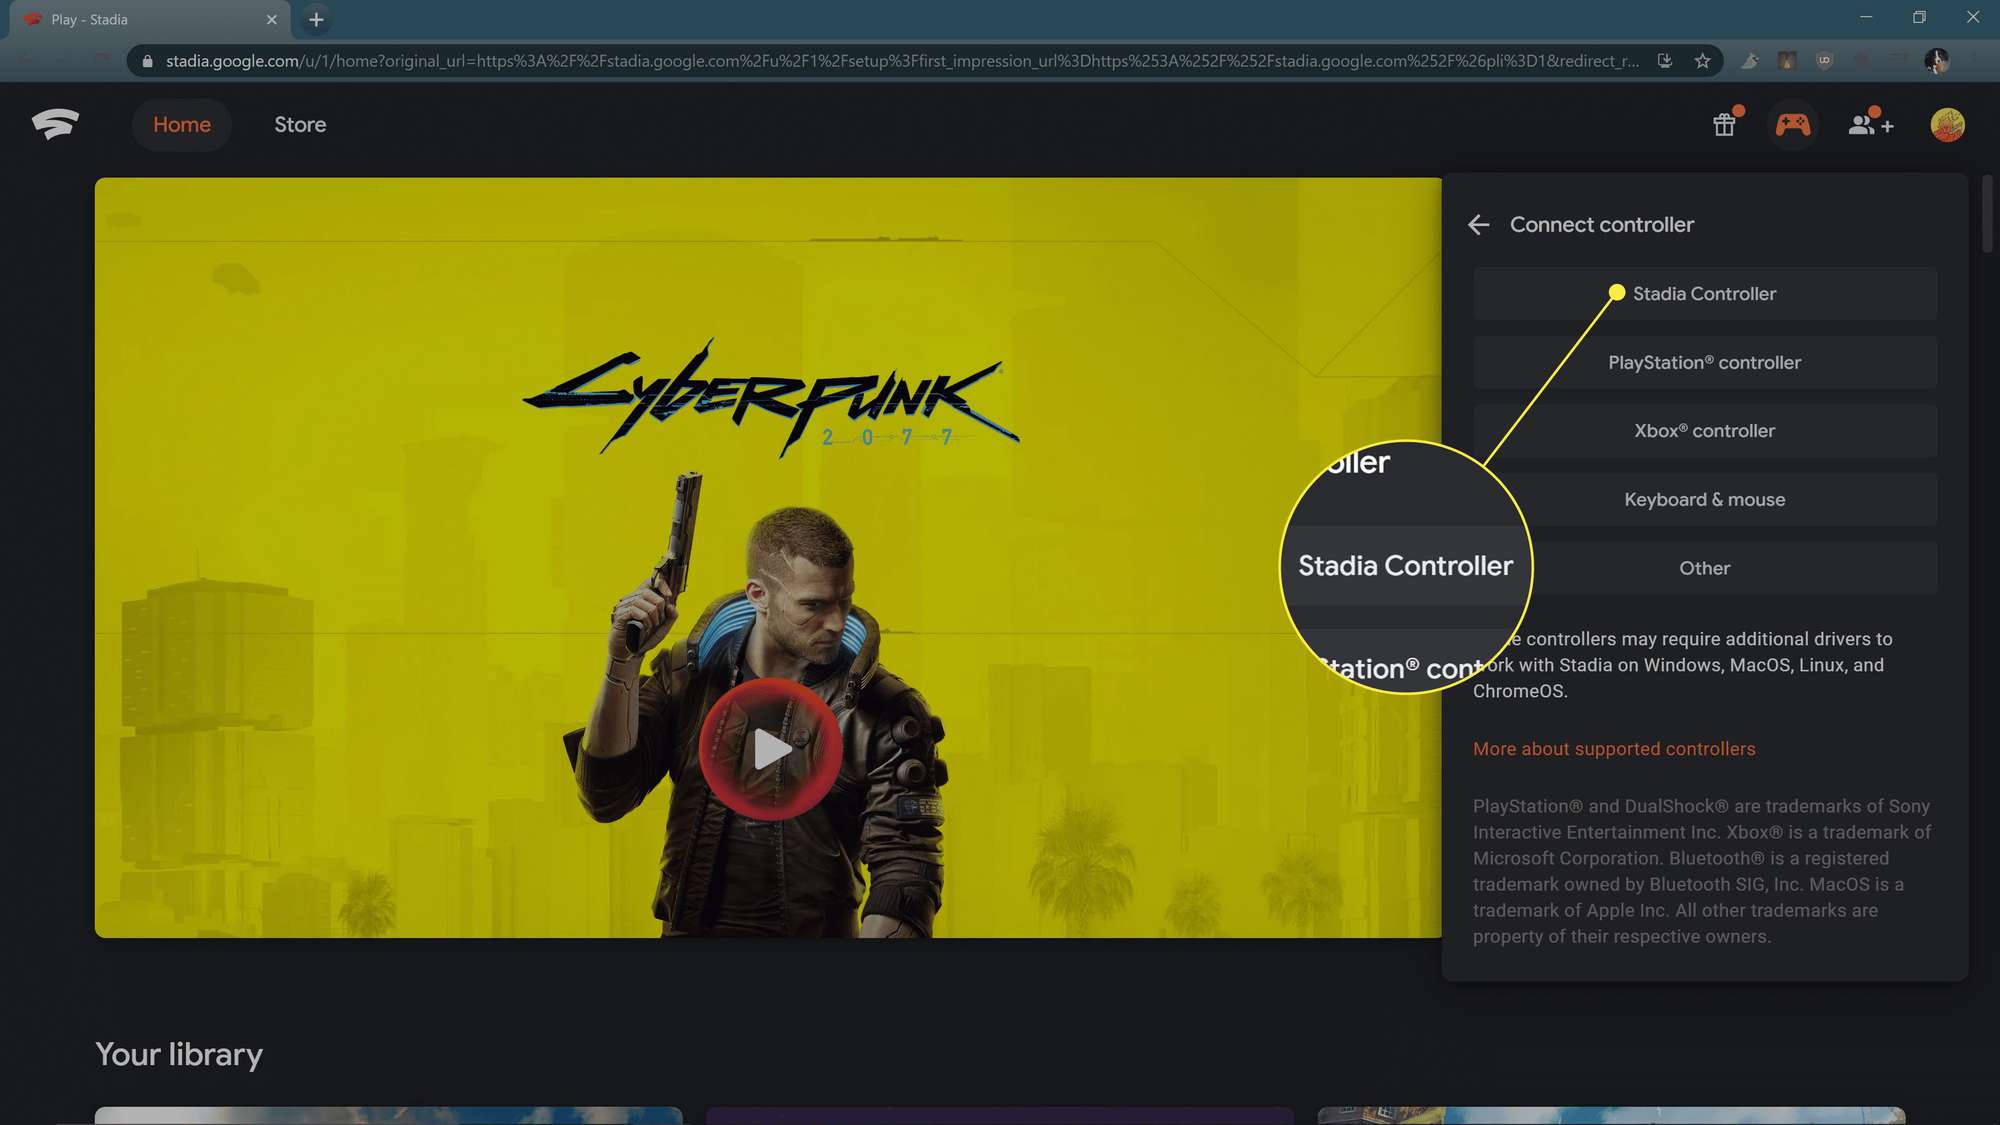This screenshot has height=1125, width=2000.
Task: Play the Cyberpunk 2077 banner game
Action: [x=771, y=749]
